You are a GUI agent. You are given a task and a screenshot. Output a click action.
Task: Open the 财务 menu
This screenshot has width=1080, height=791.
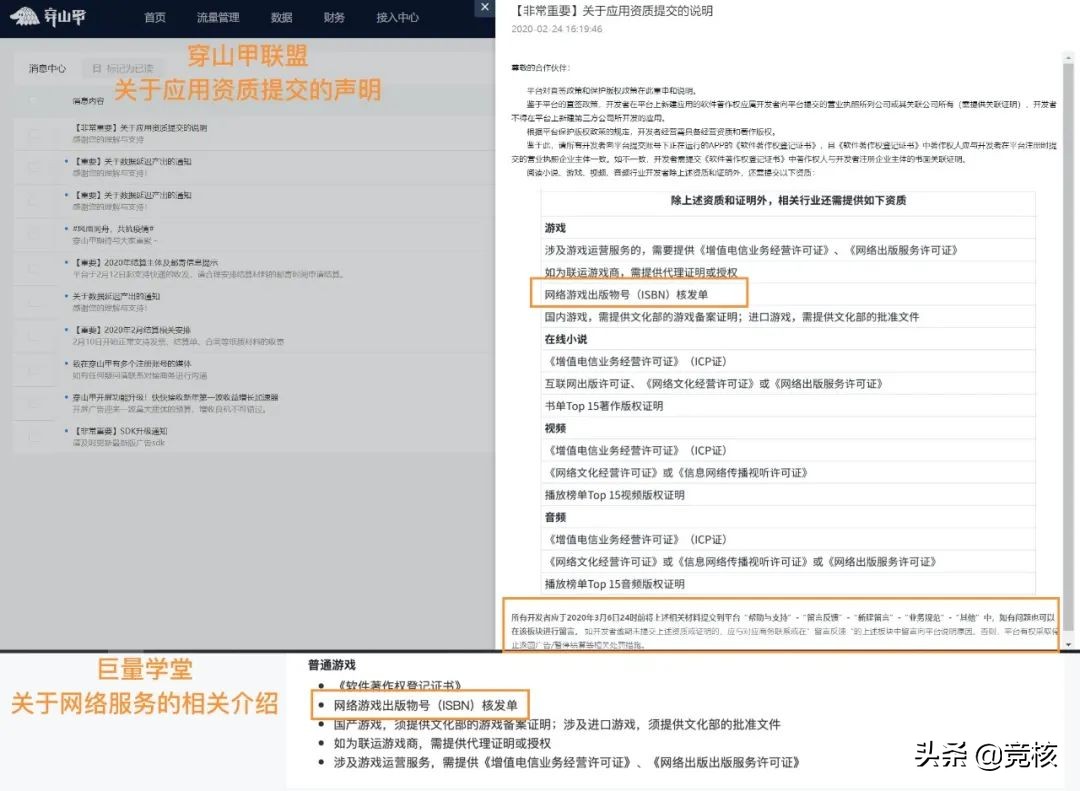pyautogui.click(x=333, y=17)
